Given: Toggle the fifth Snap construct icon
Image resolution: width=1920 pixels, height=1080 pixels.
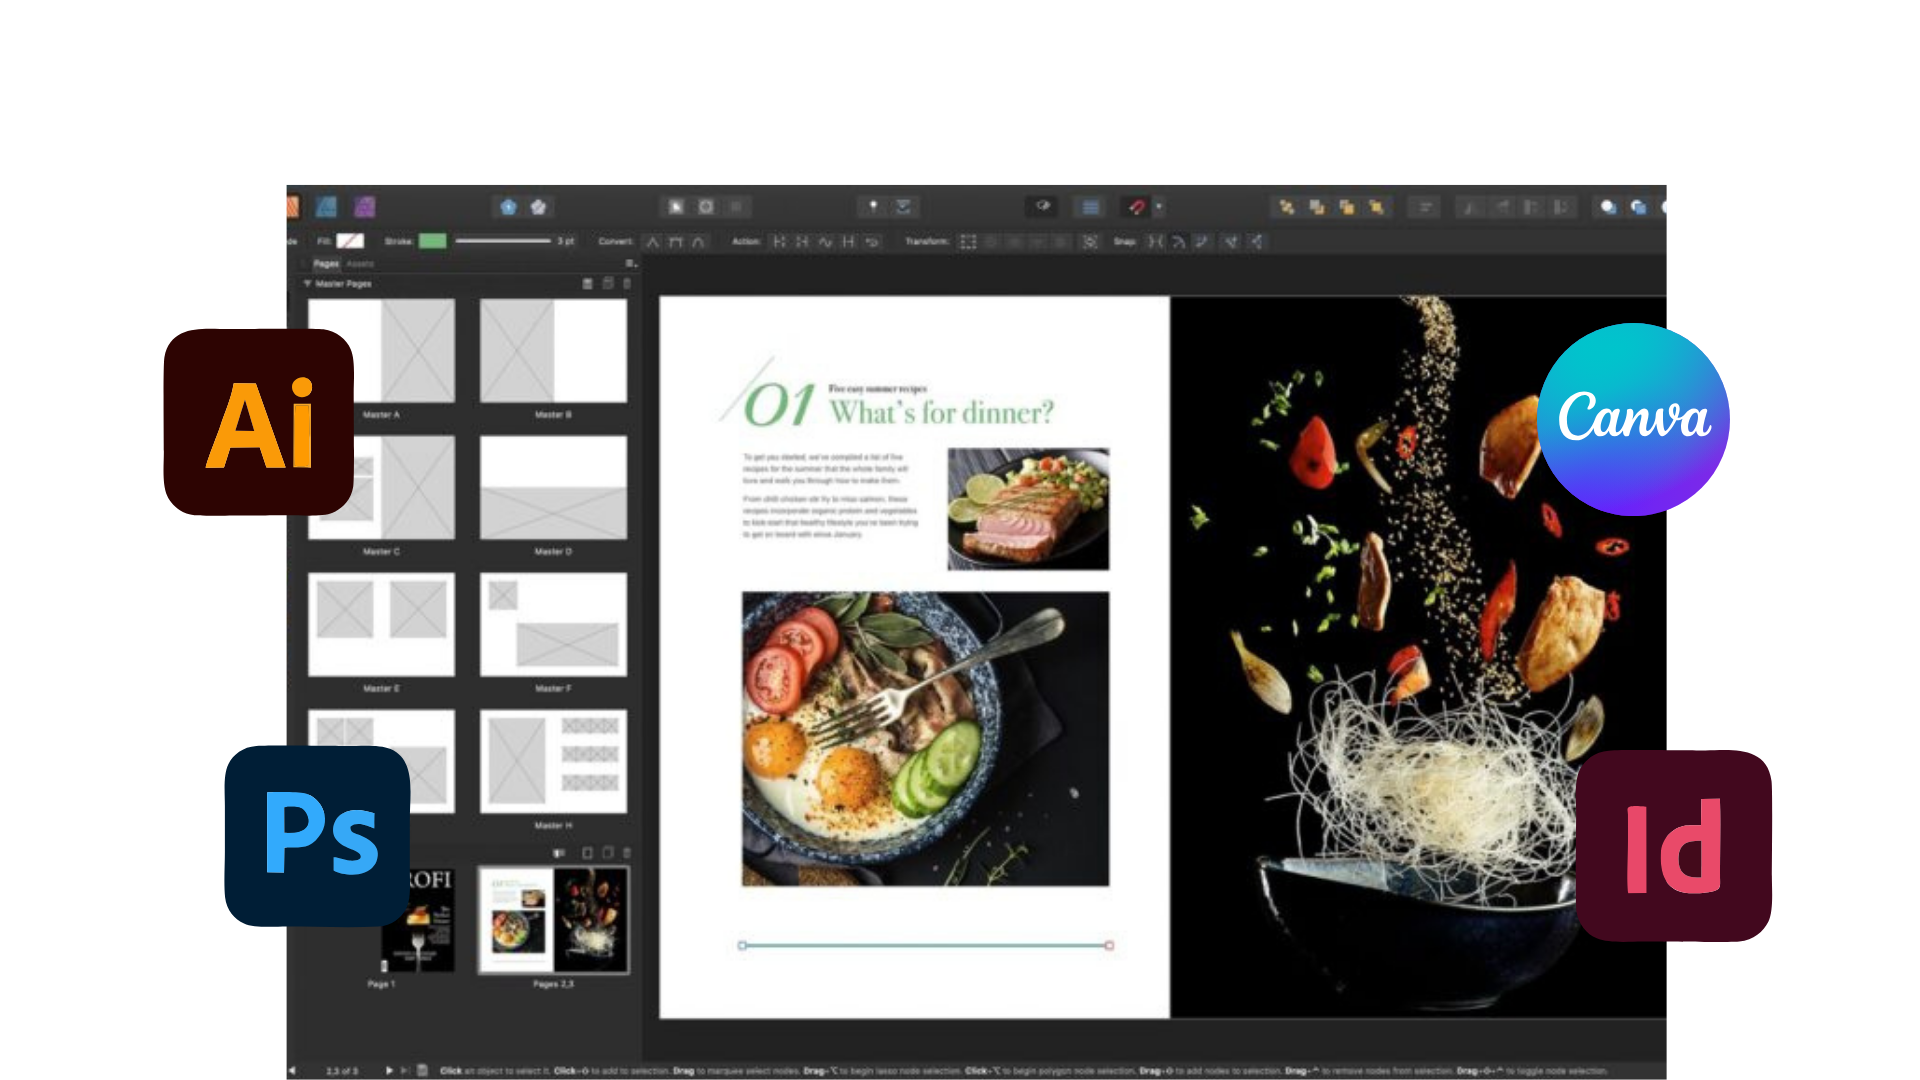Looking at the screenshot, I should [x=1255, y=242].
